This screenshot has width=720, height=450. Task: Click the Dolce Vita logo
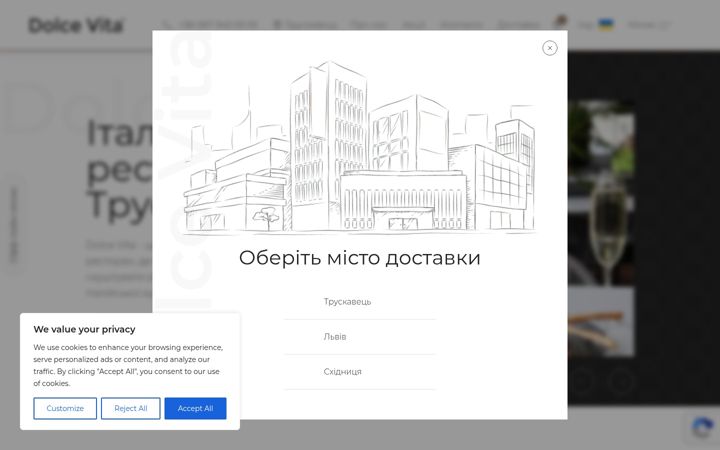(x=76, y=25)
